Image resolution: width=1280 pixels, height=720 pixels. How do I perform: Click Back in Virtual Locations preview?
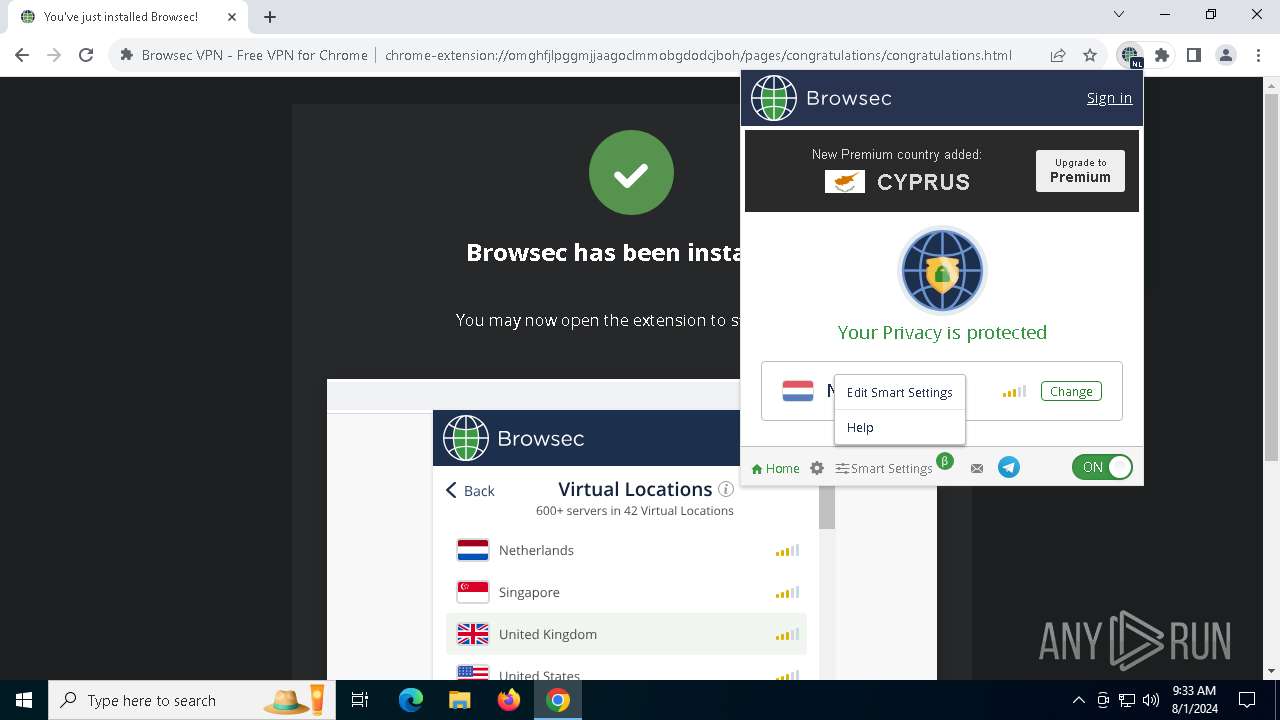coord(470,490)
